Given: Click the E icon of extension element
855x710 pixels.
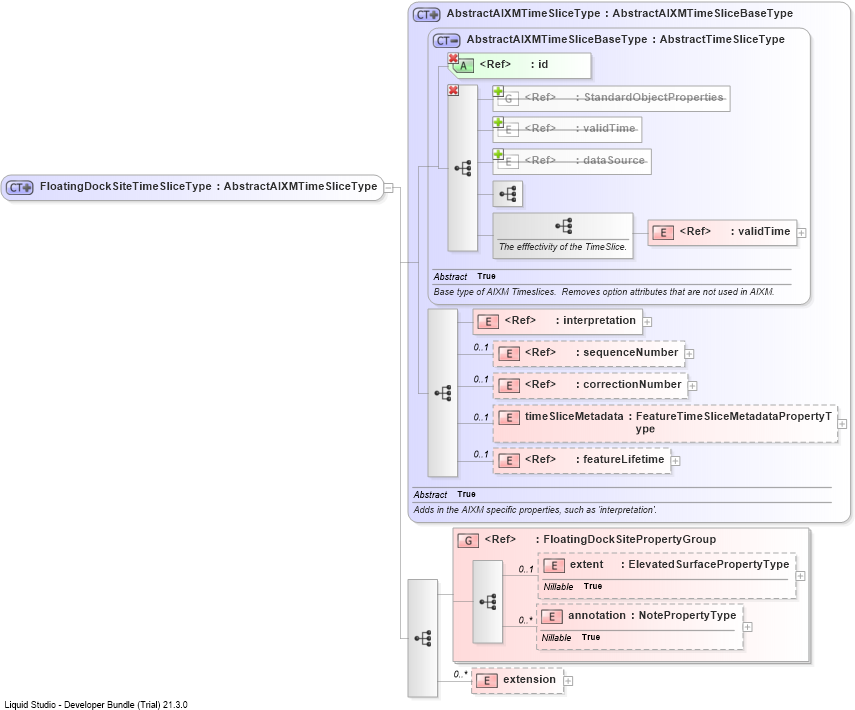Looking at the screenshot, I should click(486, 681).
